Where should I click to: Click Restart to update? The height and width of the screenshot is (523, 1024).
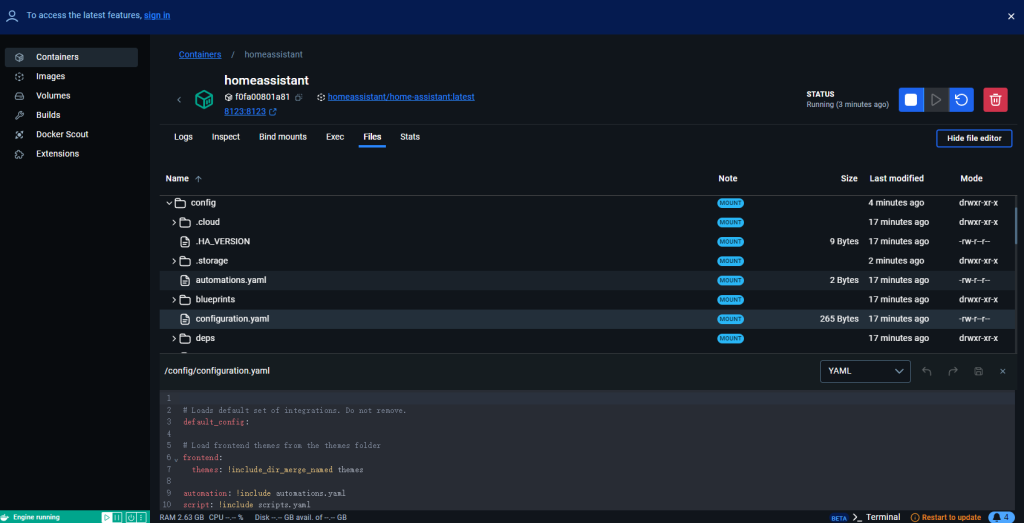pos(946,517)
